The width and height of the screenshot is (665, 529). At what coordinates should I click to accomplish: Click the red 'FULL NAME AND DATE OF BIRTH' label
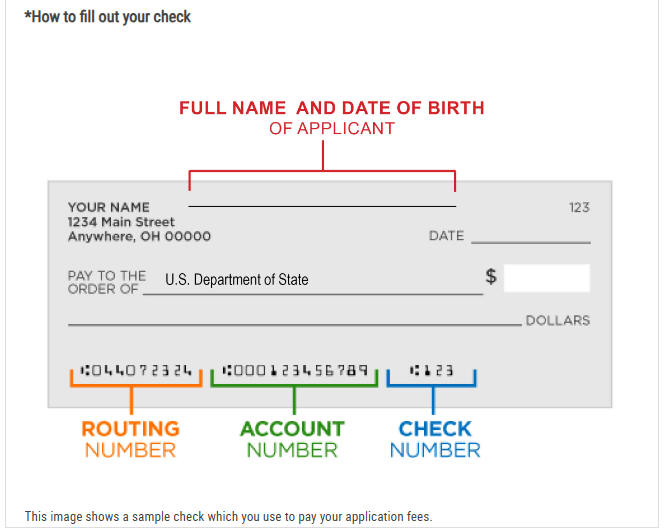click(x=332, y=108)
